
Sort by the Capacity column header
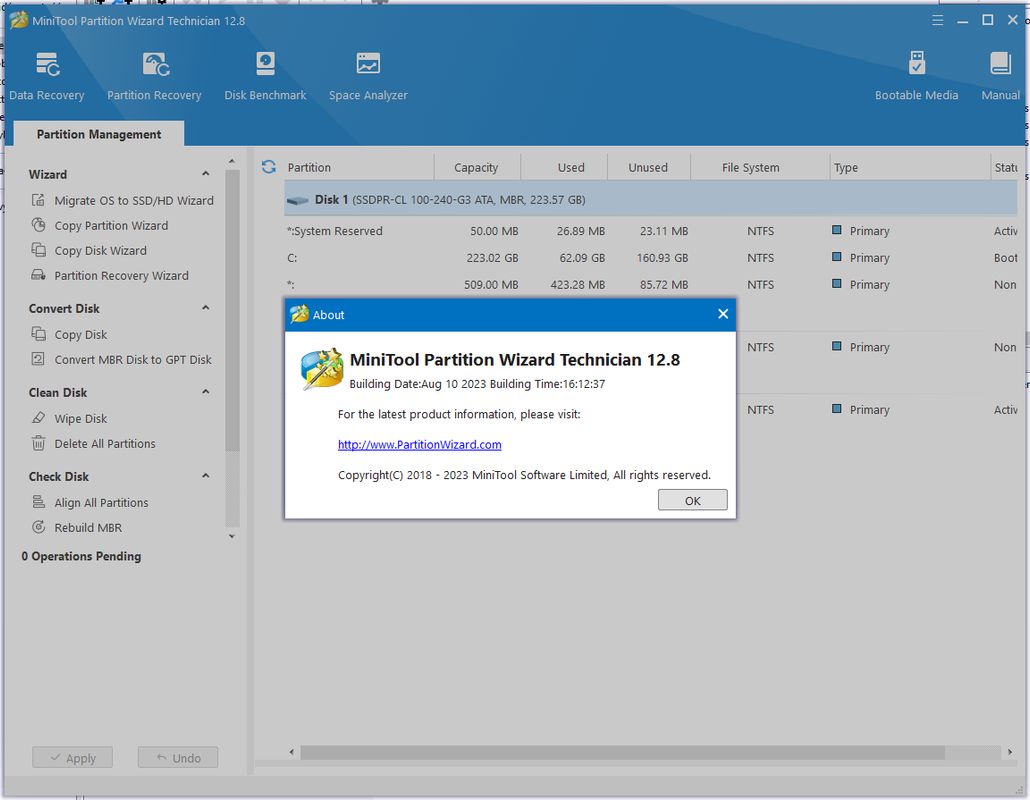coord(477,167)
